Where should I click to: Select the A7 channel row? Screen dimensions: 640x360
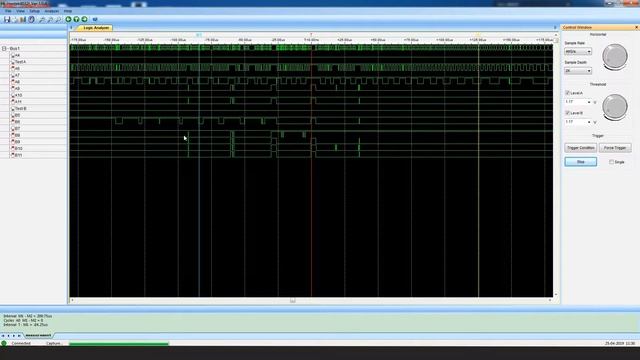(x=33, y=75)
